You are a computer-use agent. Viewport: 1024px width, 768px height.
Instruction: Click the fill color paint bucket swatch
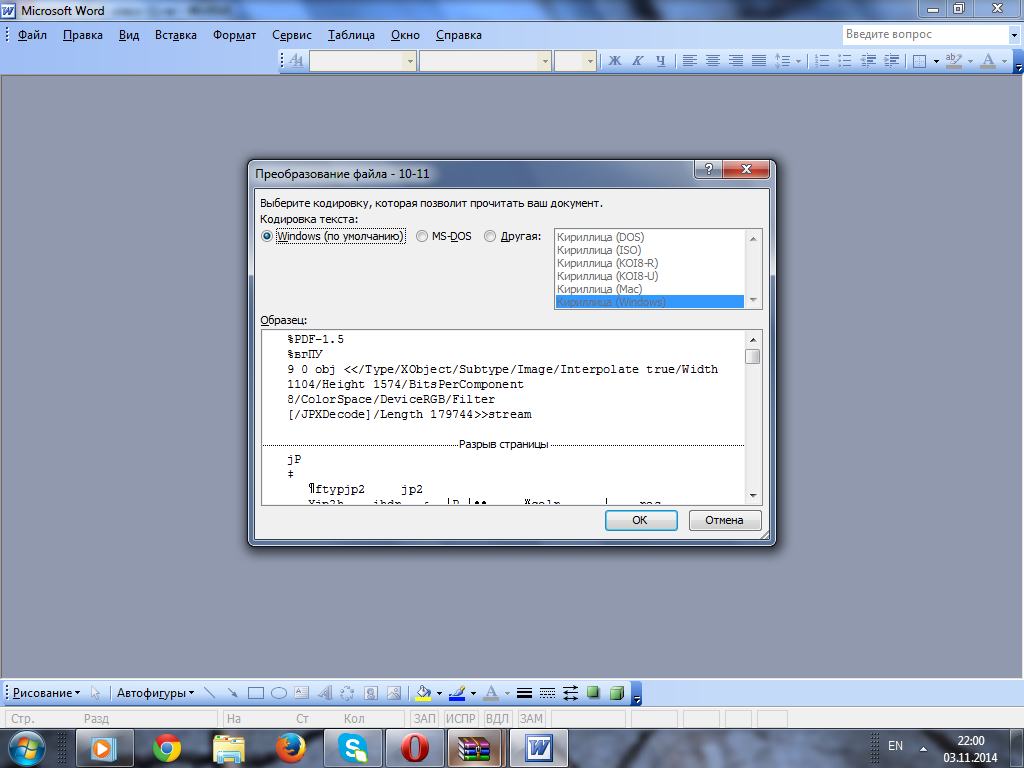coord(423,692)
